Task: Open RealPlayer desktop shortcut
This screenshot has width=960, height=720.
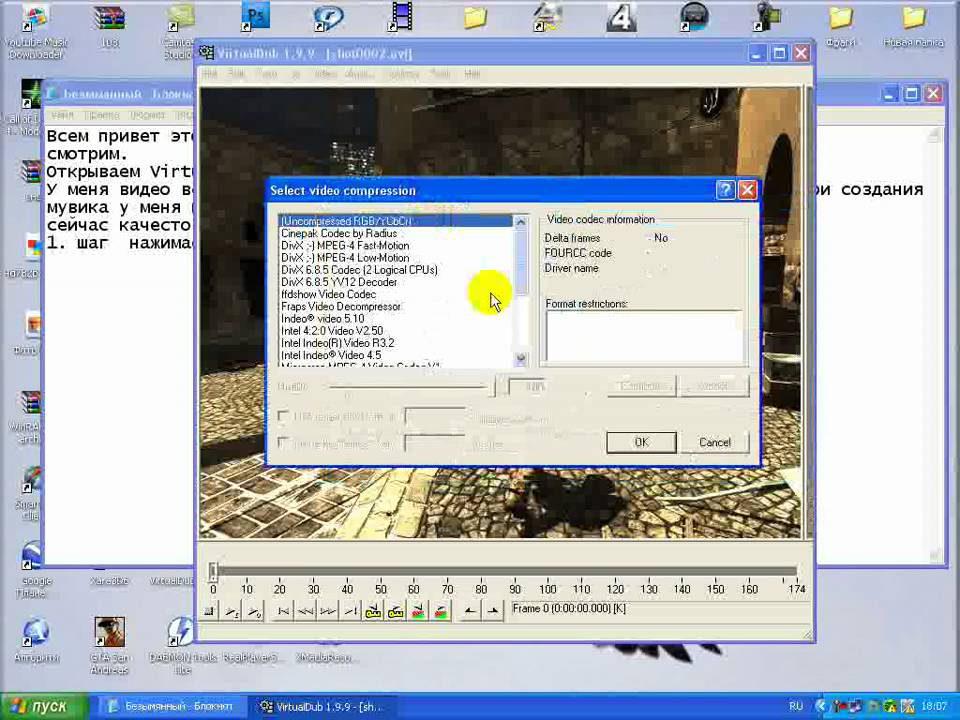Action: click(x=254, y=657)
